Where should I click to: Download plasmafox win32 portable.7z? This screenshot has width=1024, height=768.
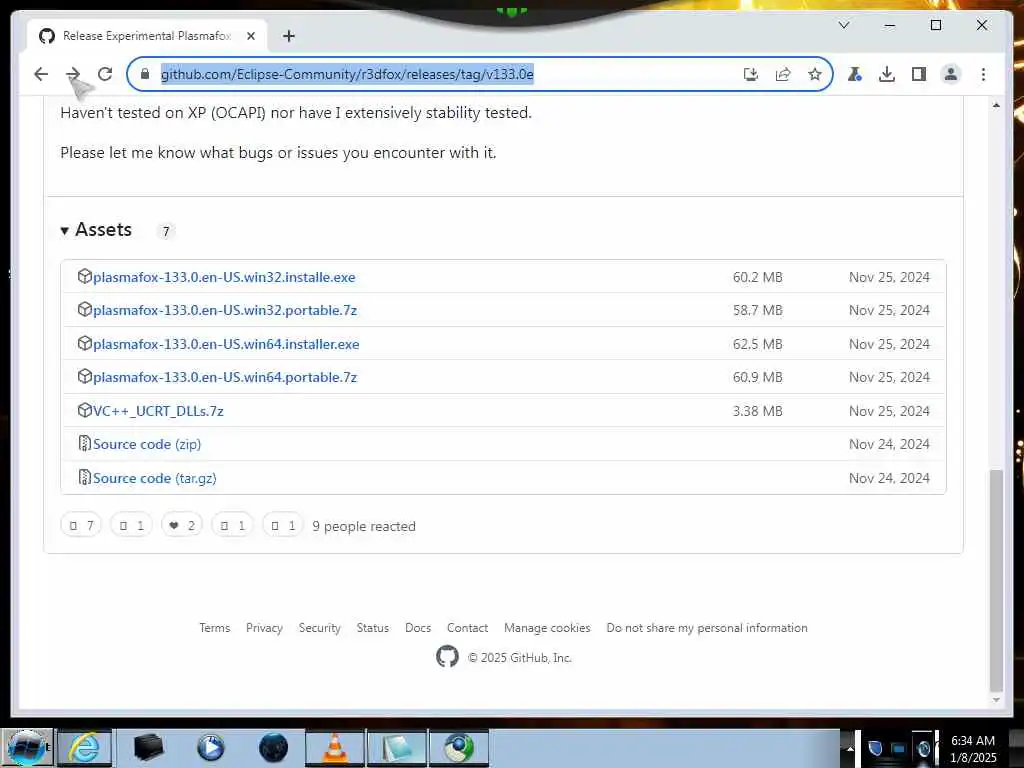225,310
